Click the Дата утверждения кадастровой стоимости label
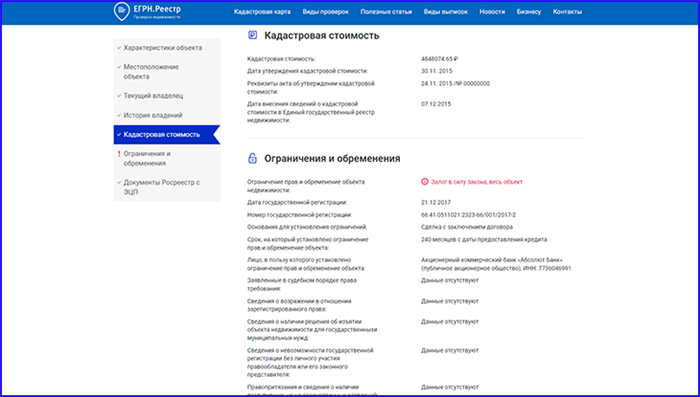 [x=308, y=71]
